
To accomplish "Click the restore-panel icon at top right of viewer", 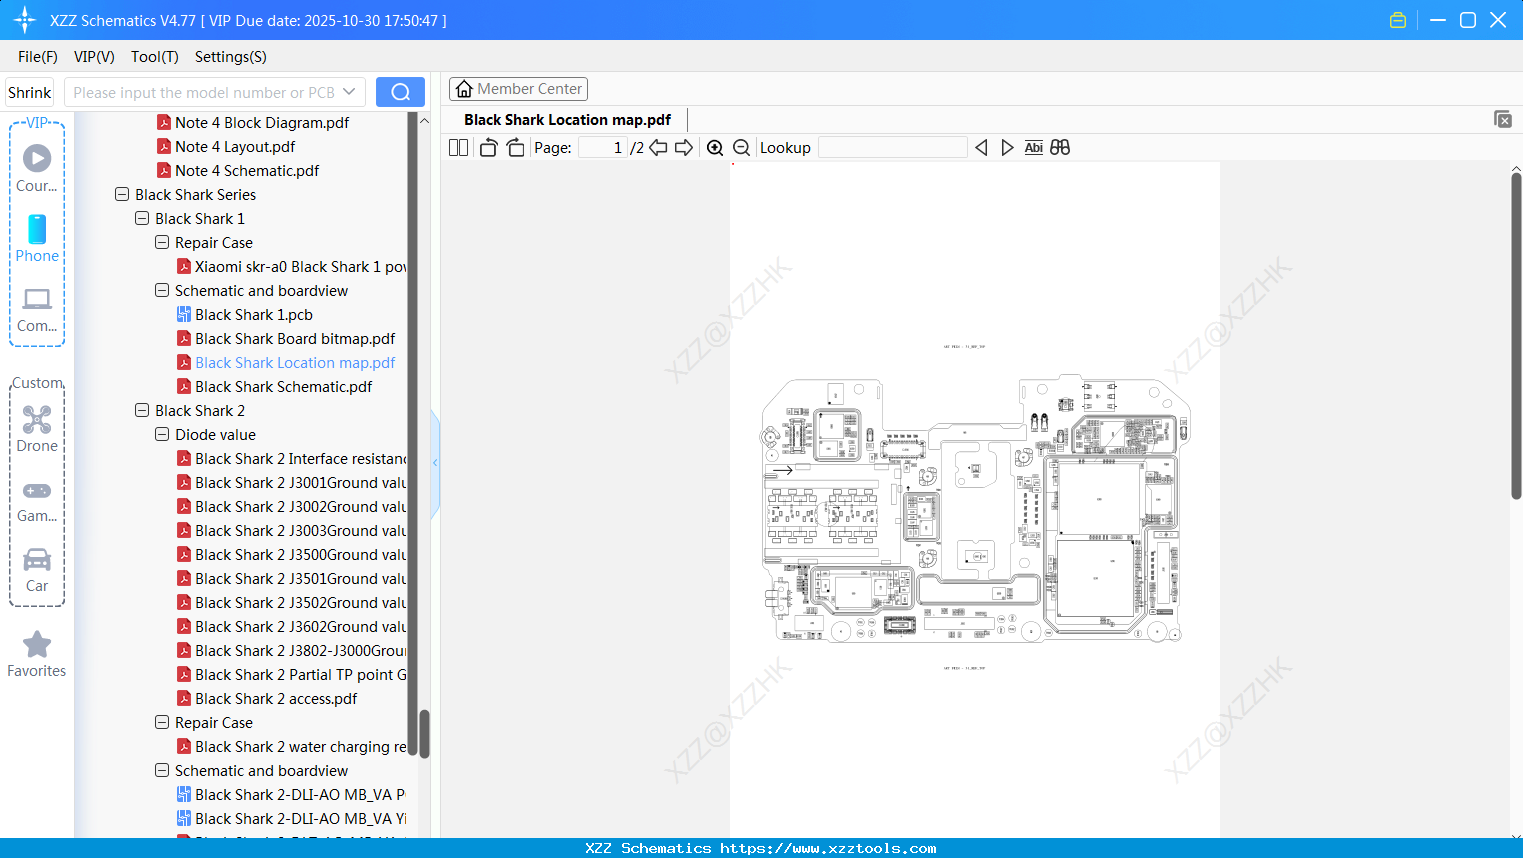I will (x=1503, y=119).
